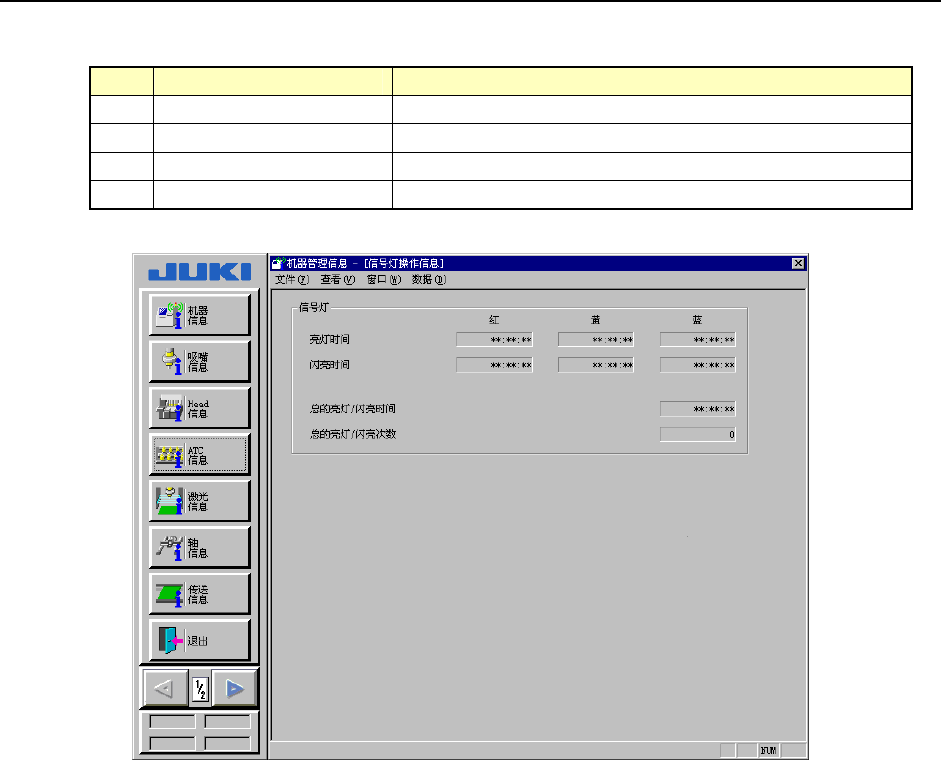Open the 机器信息 machine info button

point(199,315)
